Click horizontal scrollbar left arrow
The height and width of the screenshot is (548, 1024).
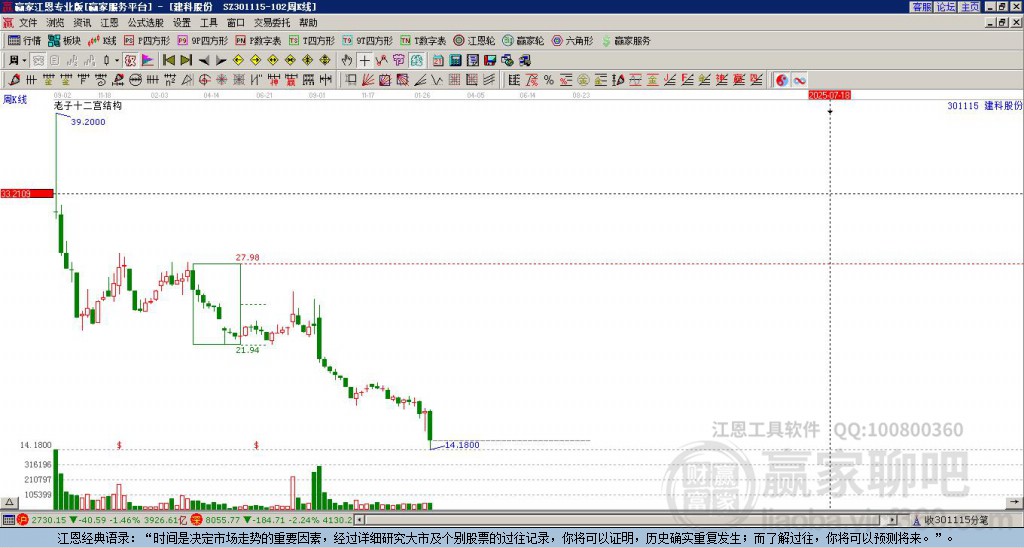click(359, 520)
